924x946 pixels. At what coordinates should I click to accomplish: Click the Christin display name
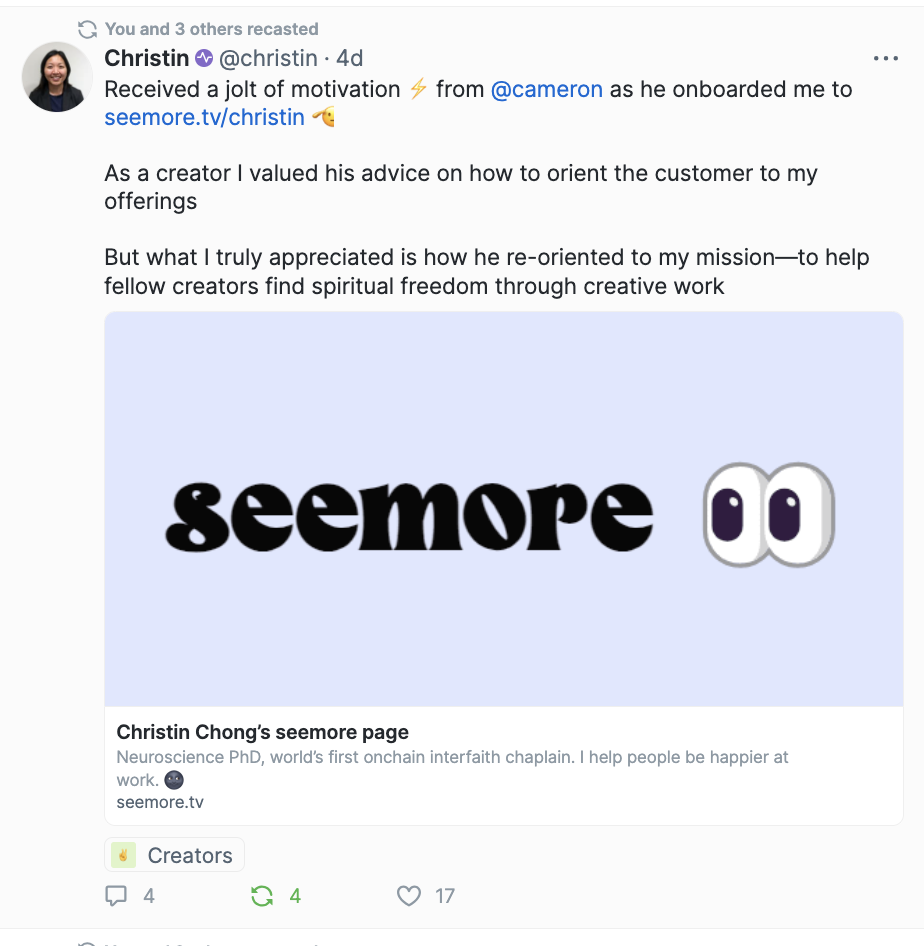point(147,59)
